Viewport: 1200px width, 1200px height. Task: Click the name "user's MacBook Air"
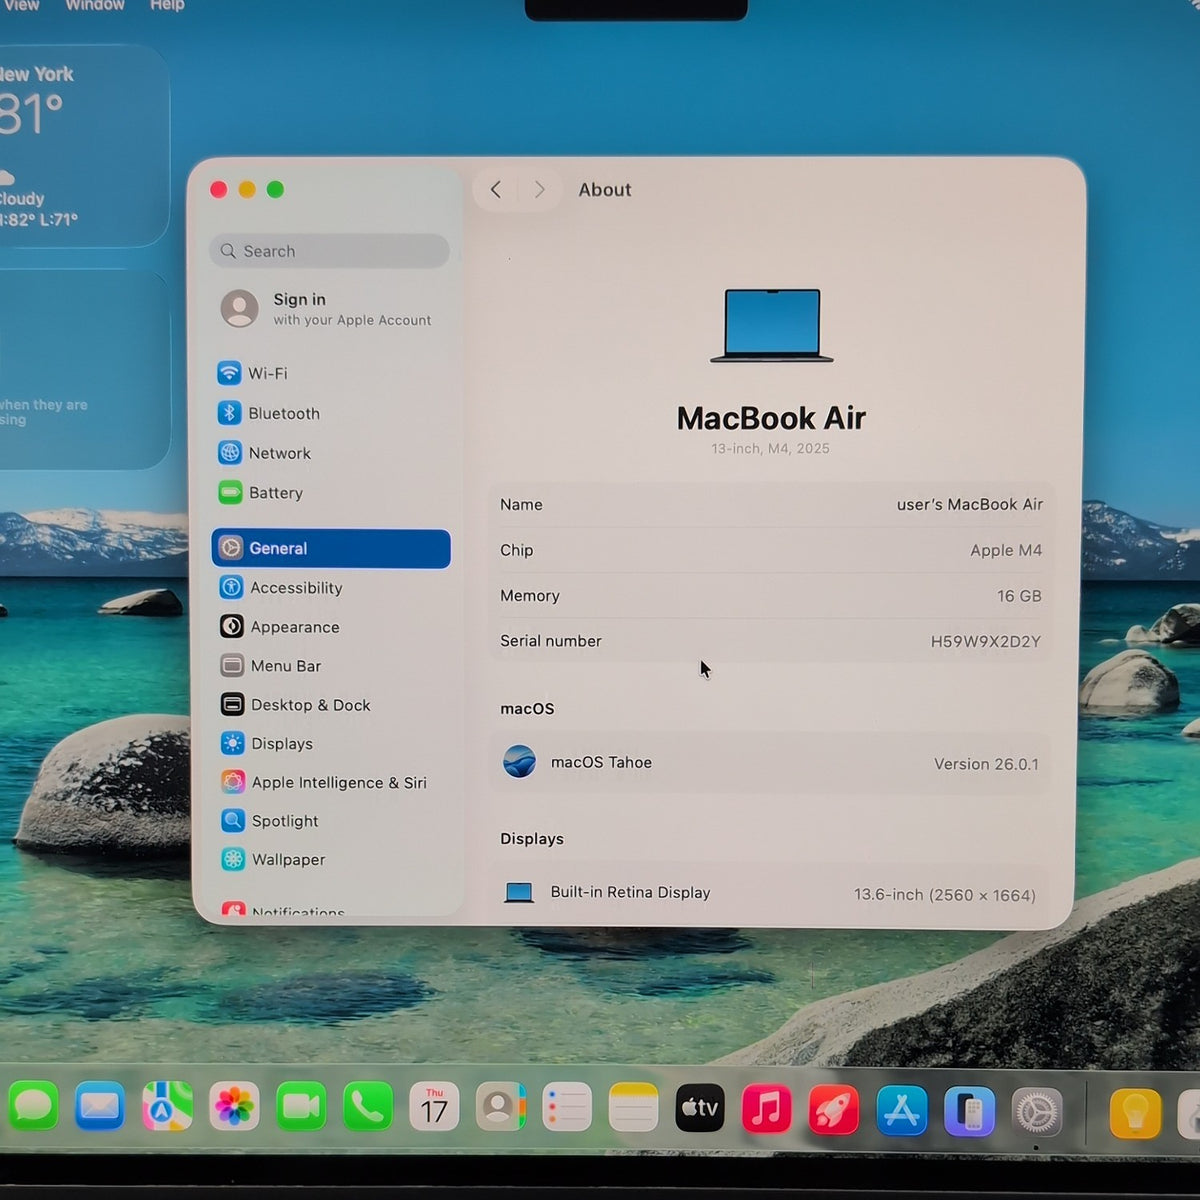point(970,504)
